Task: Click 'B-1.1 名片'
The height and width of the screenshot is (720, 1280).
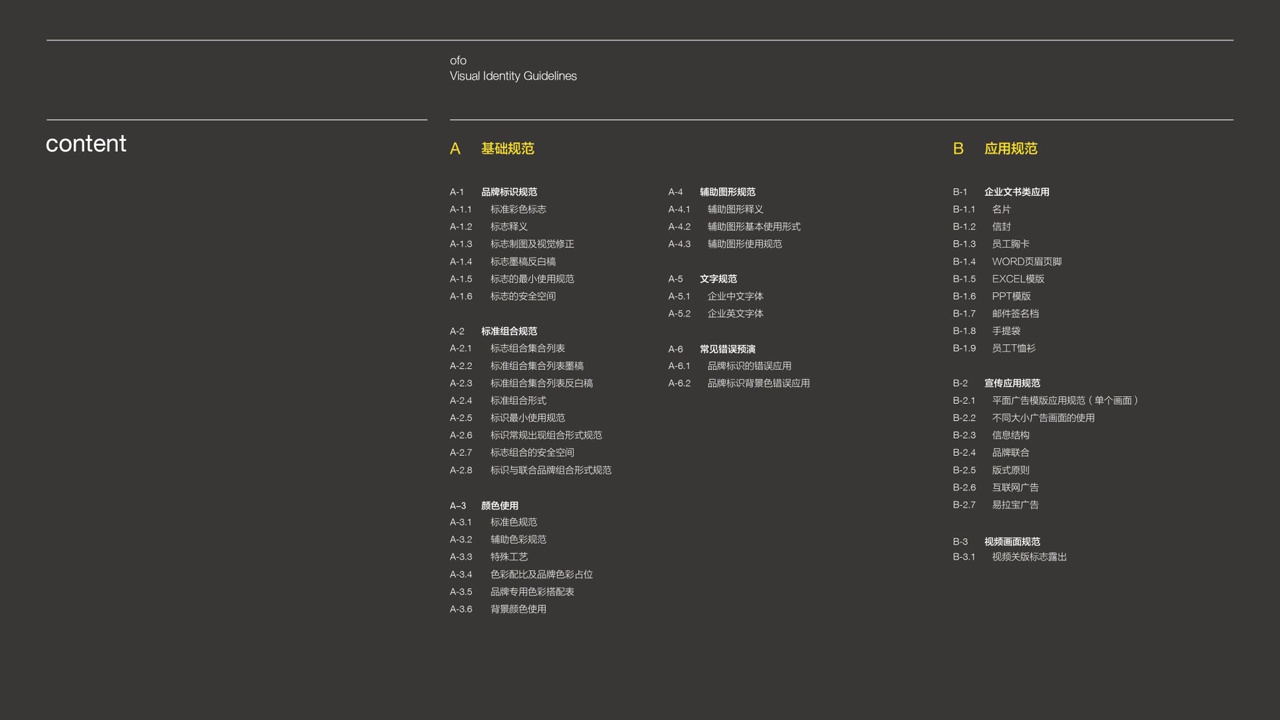Action: tap(982, 210)
